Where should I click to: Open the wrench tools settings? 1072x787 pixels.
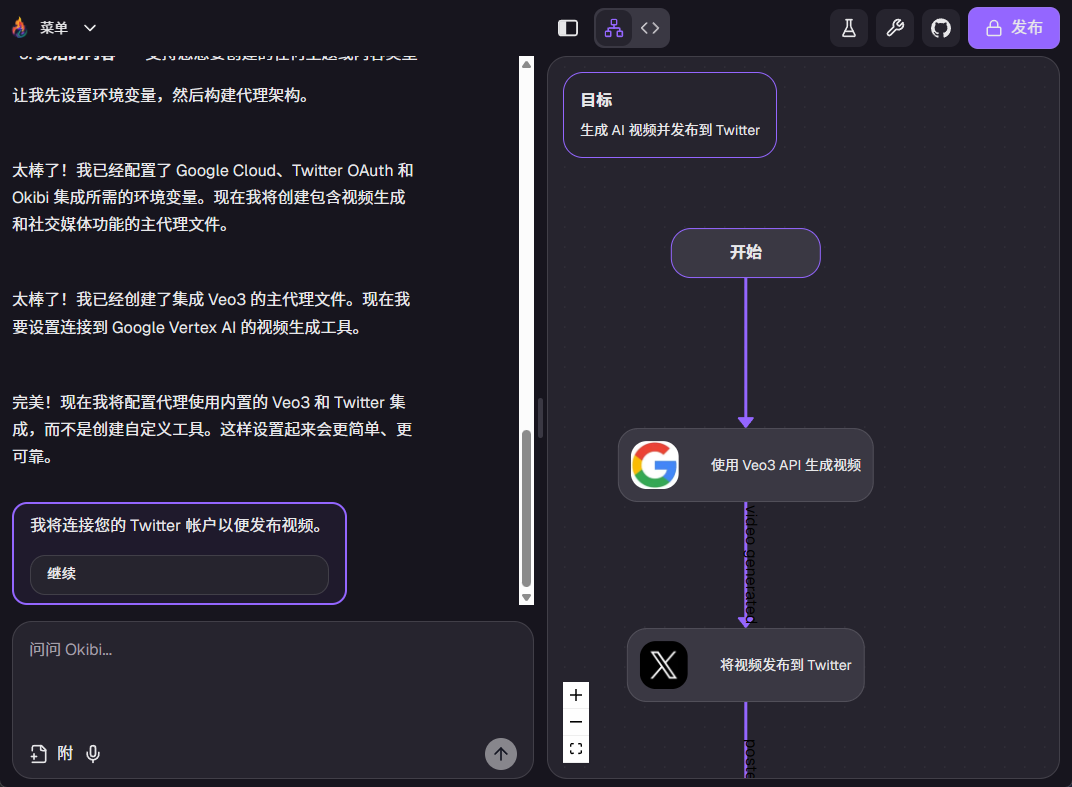tap(895, 28)
